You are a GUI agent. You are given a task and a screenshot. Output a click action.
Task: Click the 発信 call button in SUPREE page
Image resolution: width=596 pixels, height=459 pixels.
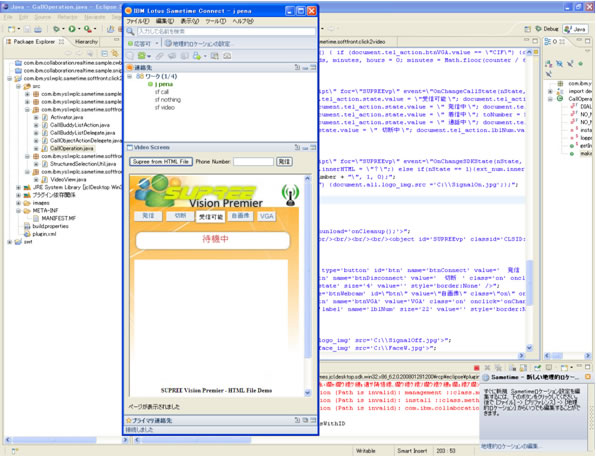[148, 216]
